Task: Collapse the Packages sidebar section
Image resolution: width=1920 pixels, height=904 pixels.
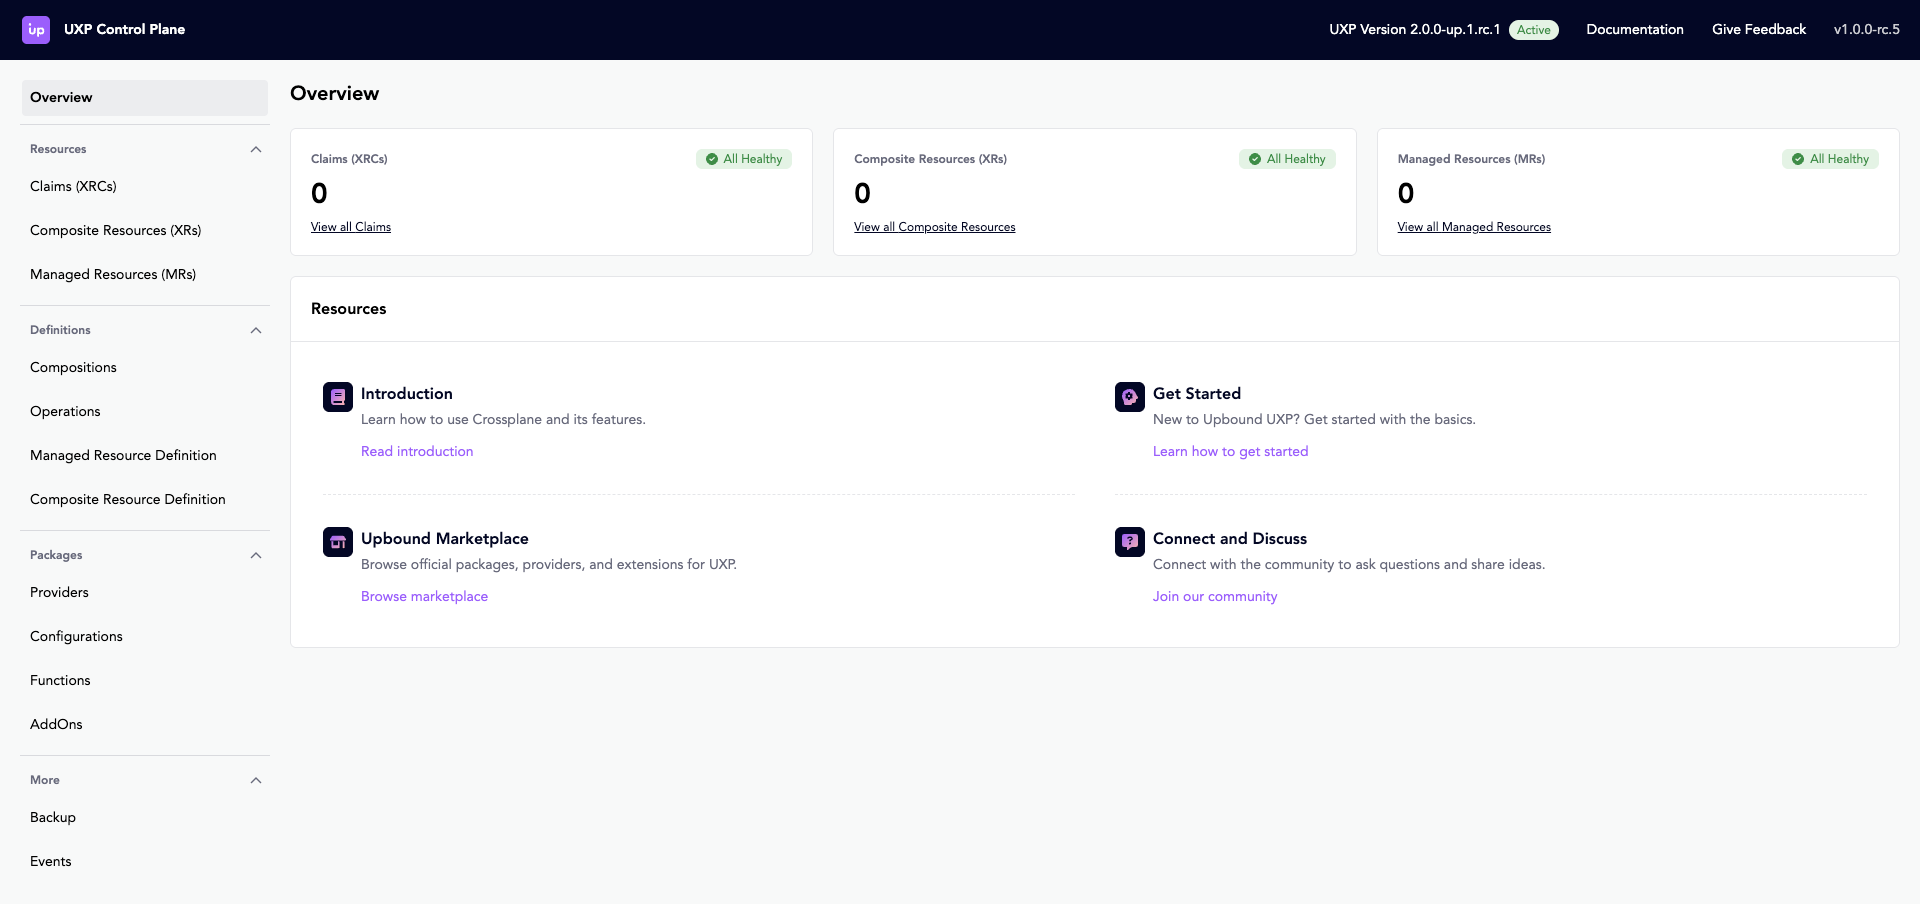Action: click(x=256, y=556)
